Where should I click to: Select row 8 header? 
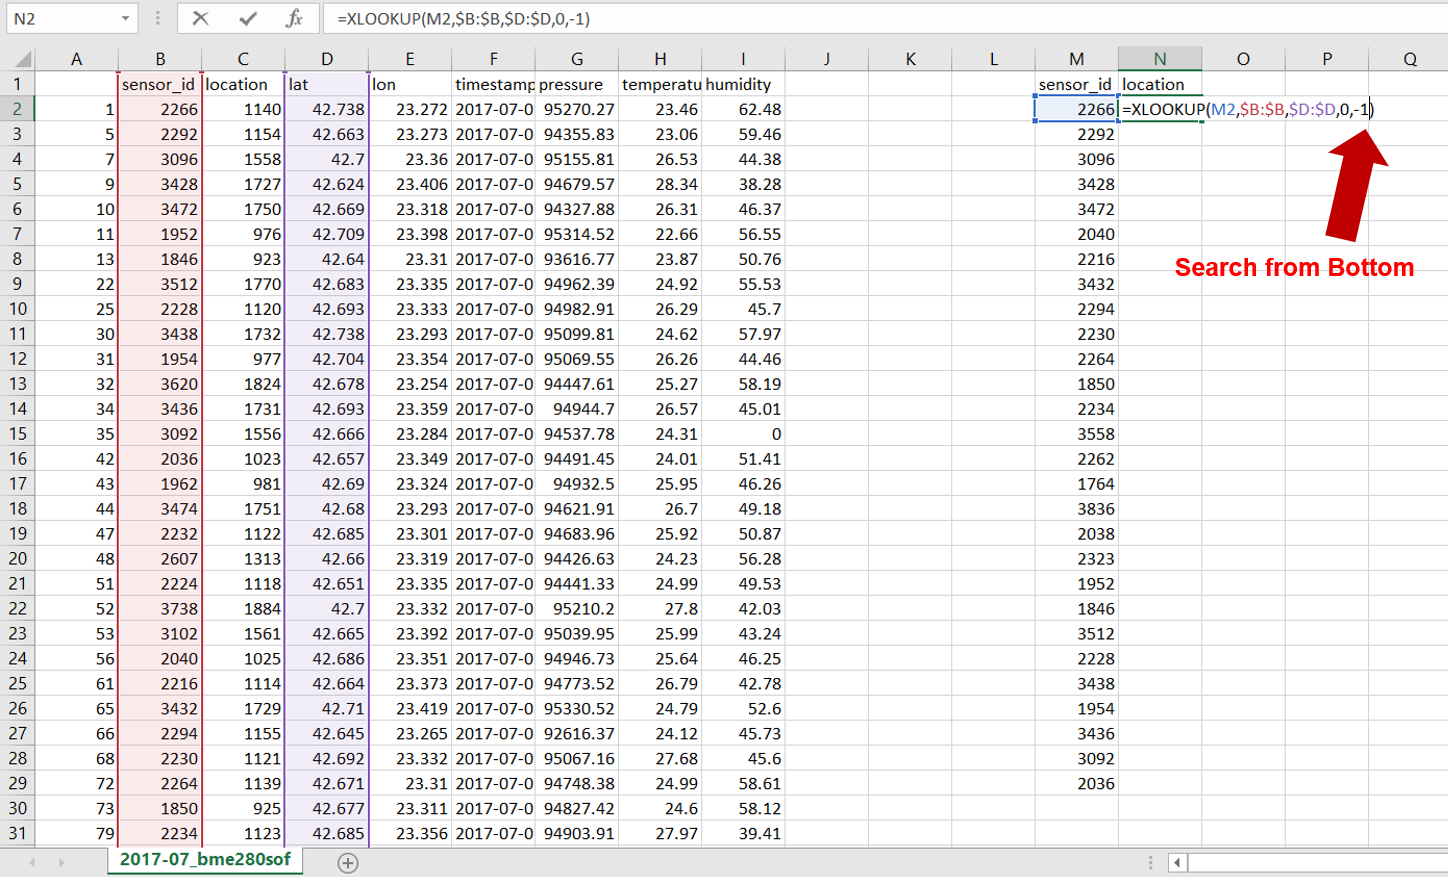17,259
